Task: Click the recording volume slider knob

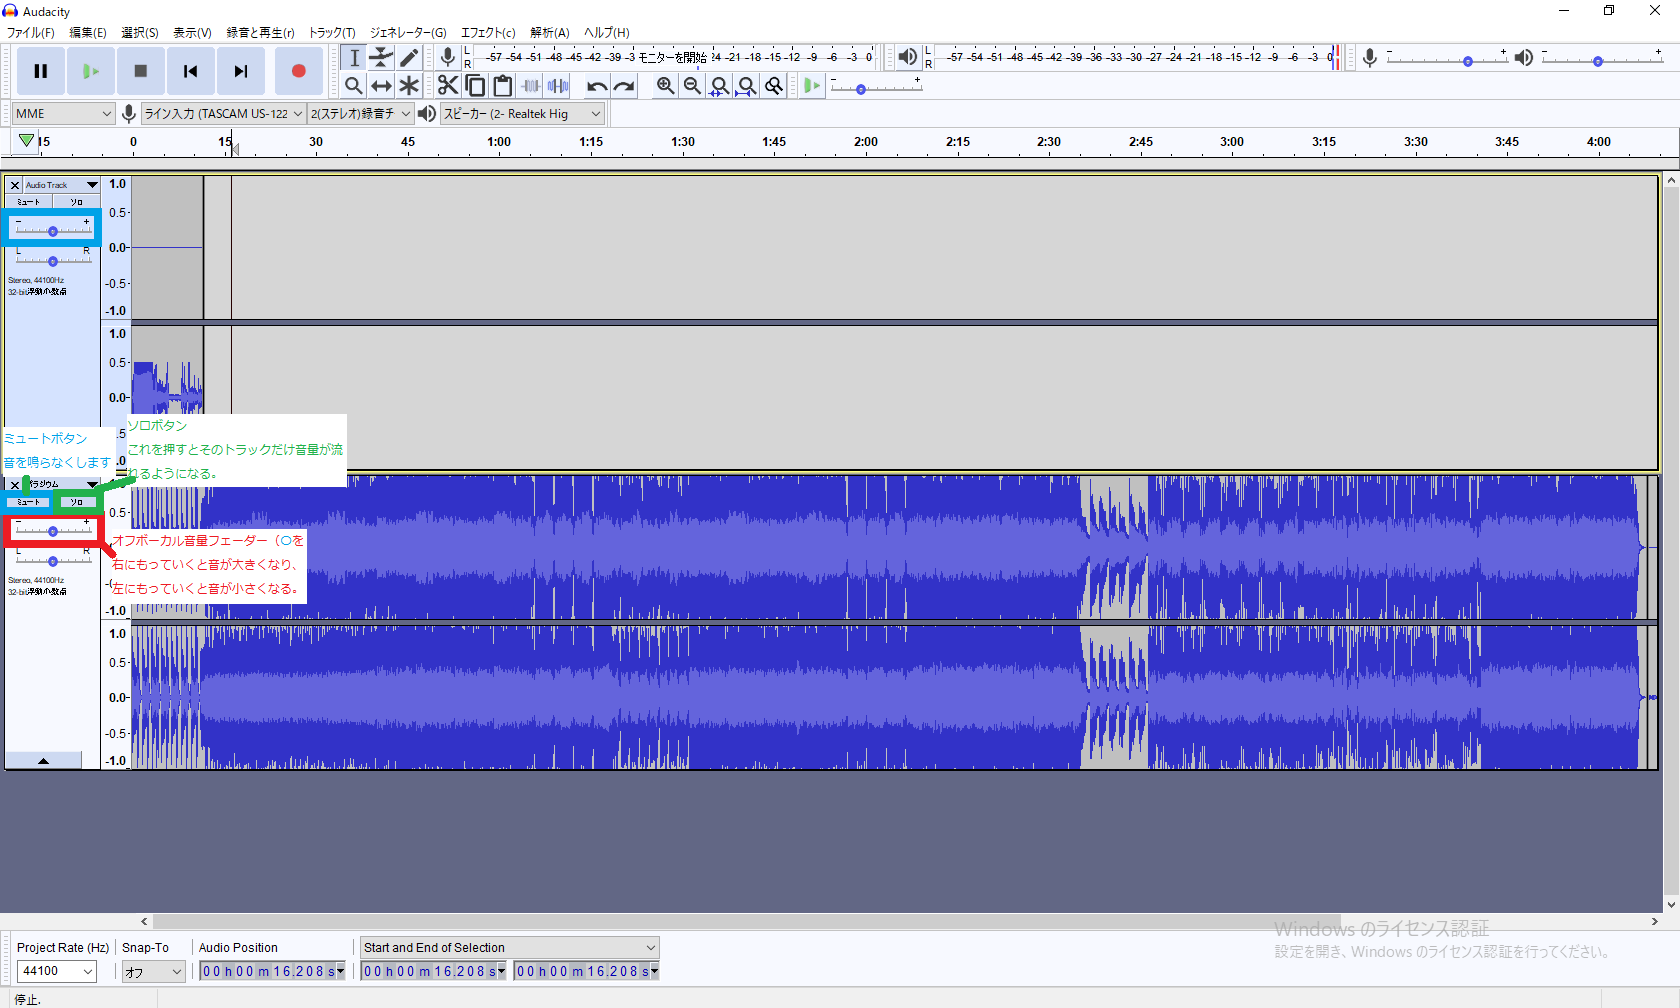Action: coord(1468,62)
